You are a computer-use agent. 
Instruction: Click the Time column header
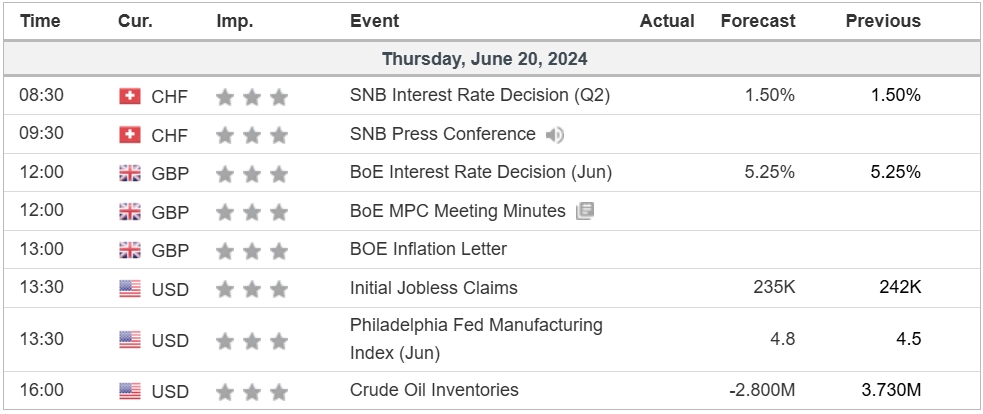(x=40, y=21)
